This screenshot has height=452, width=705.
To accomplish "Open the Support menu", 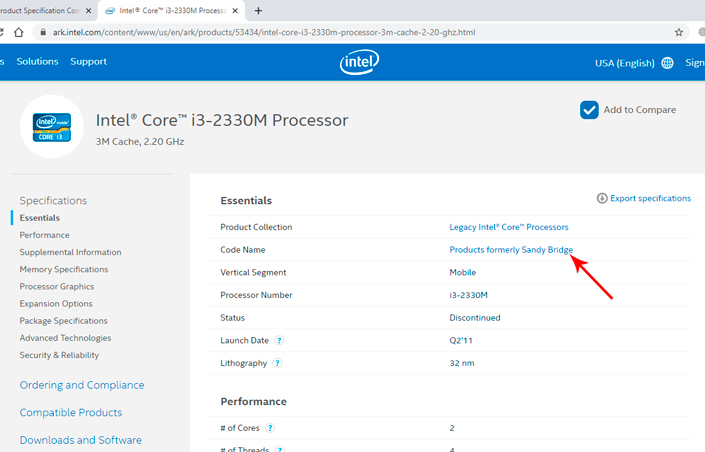I will click(89, 61).
